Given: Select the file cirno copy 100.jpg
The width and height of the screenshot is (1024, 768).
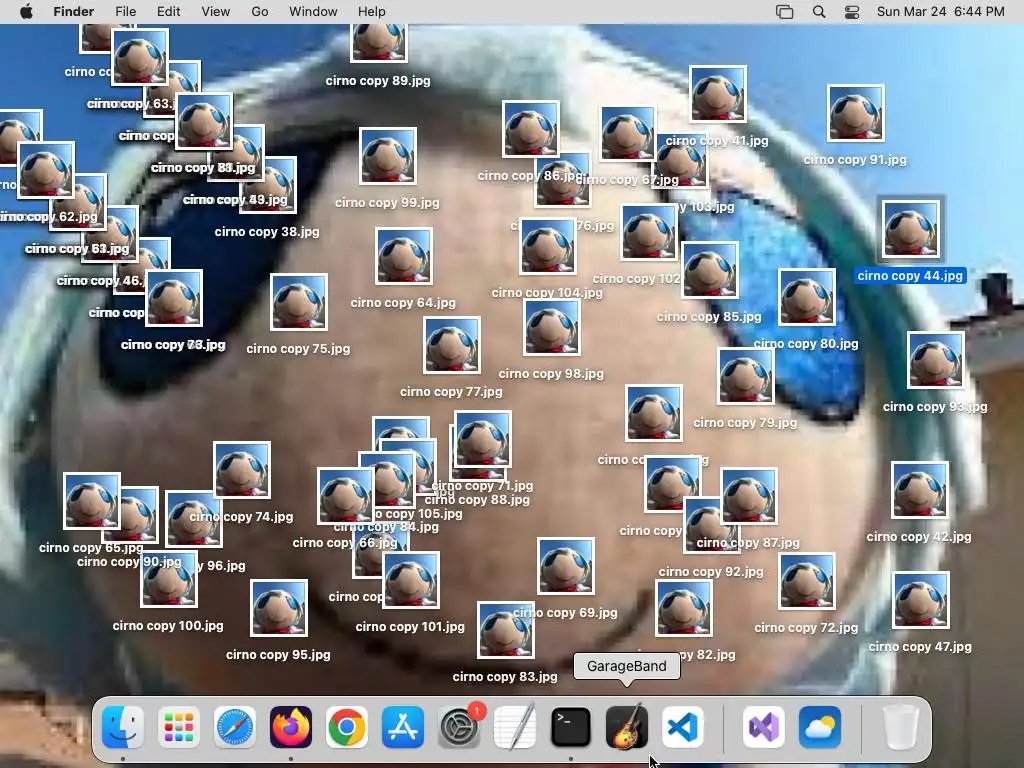Looking at the screenshot, I should point(169,579).
